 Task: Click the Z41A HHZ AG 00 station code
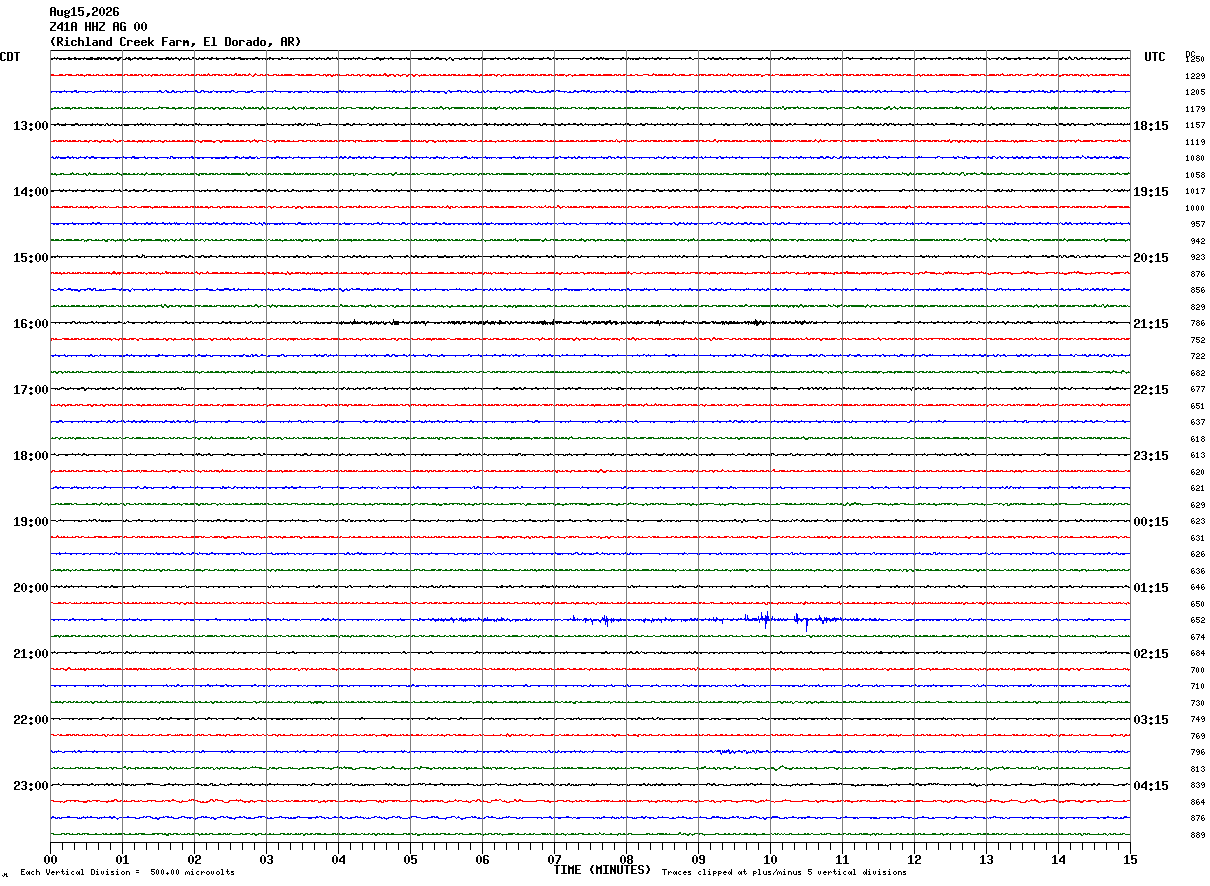coord(98,27)
